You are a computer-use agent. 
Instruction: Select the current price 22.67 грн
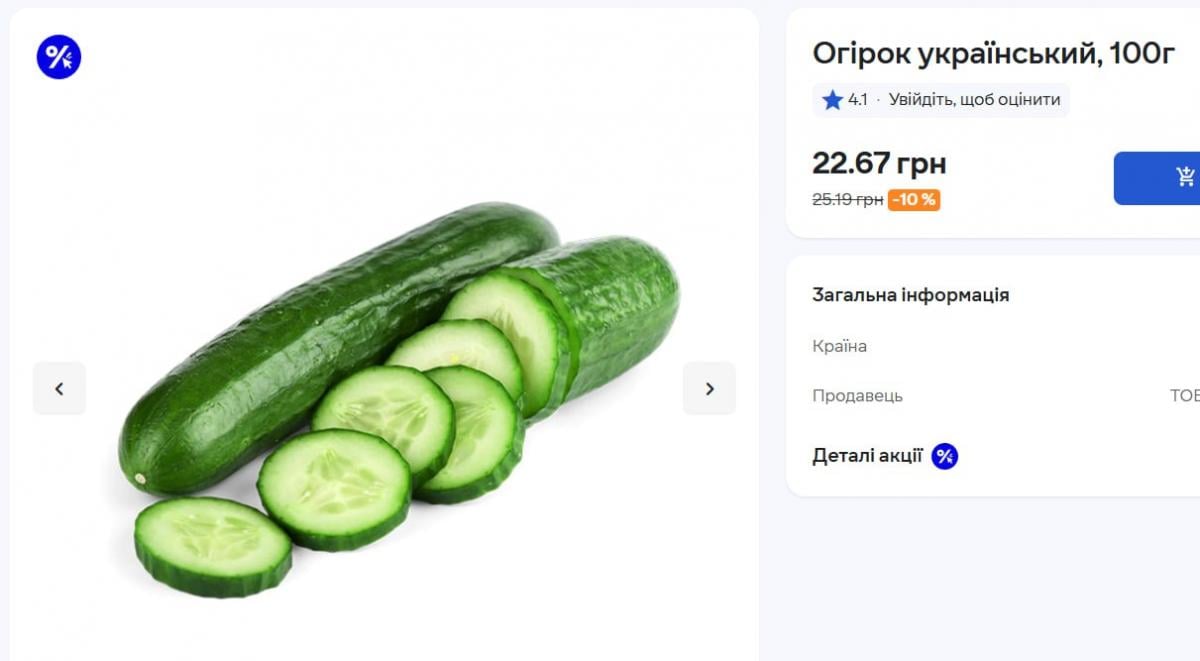[879, 163]
